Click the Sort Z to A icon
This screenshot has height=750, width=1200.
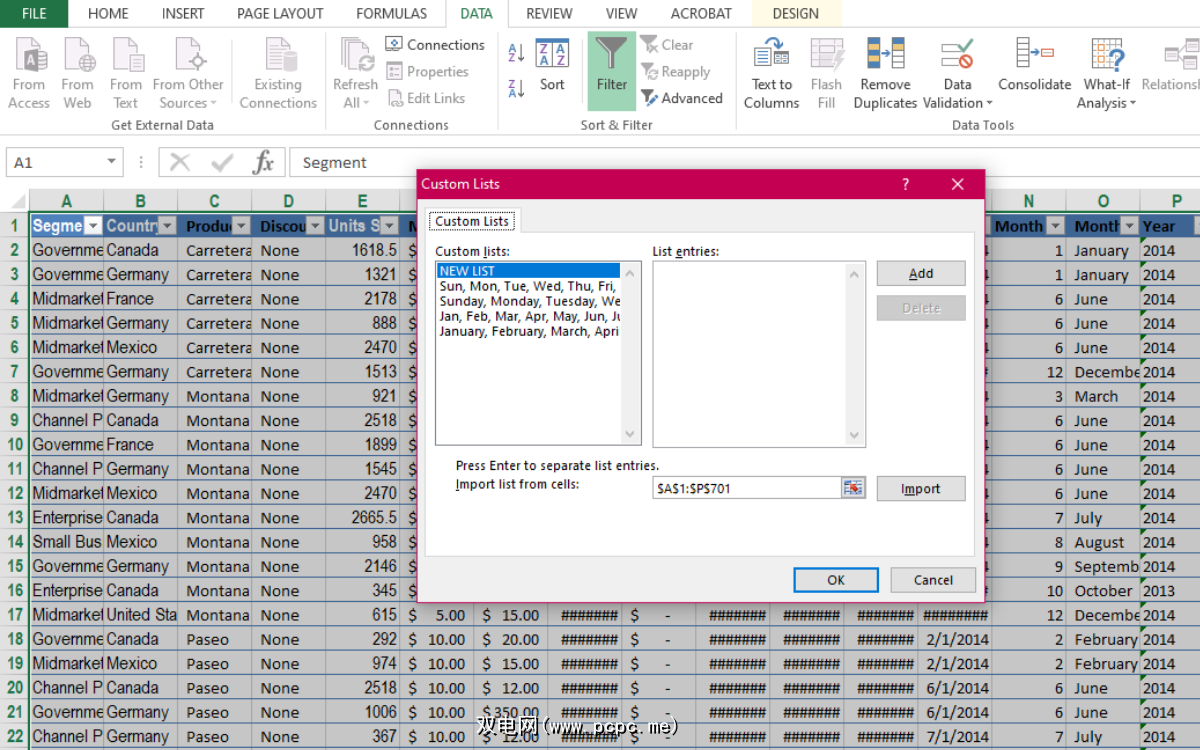click(x=516, y=88)
